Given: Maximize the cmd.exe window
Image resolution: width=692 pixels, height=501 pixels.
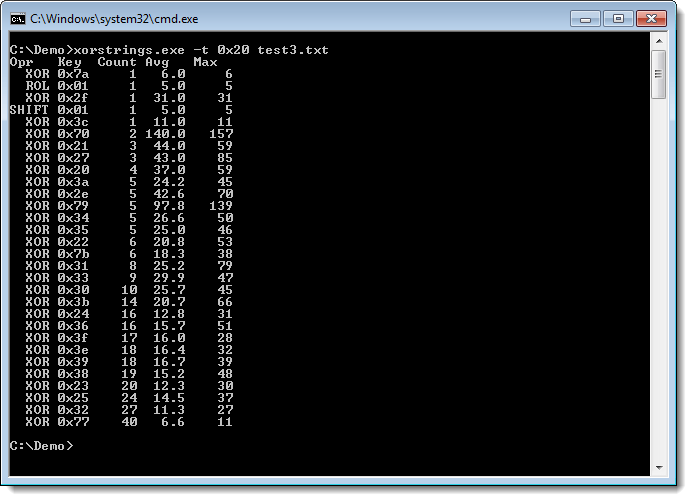Looking at the screenshot, I should [x=618, y=19].
